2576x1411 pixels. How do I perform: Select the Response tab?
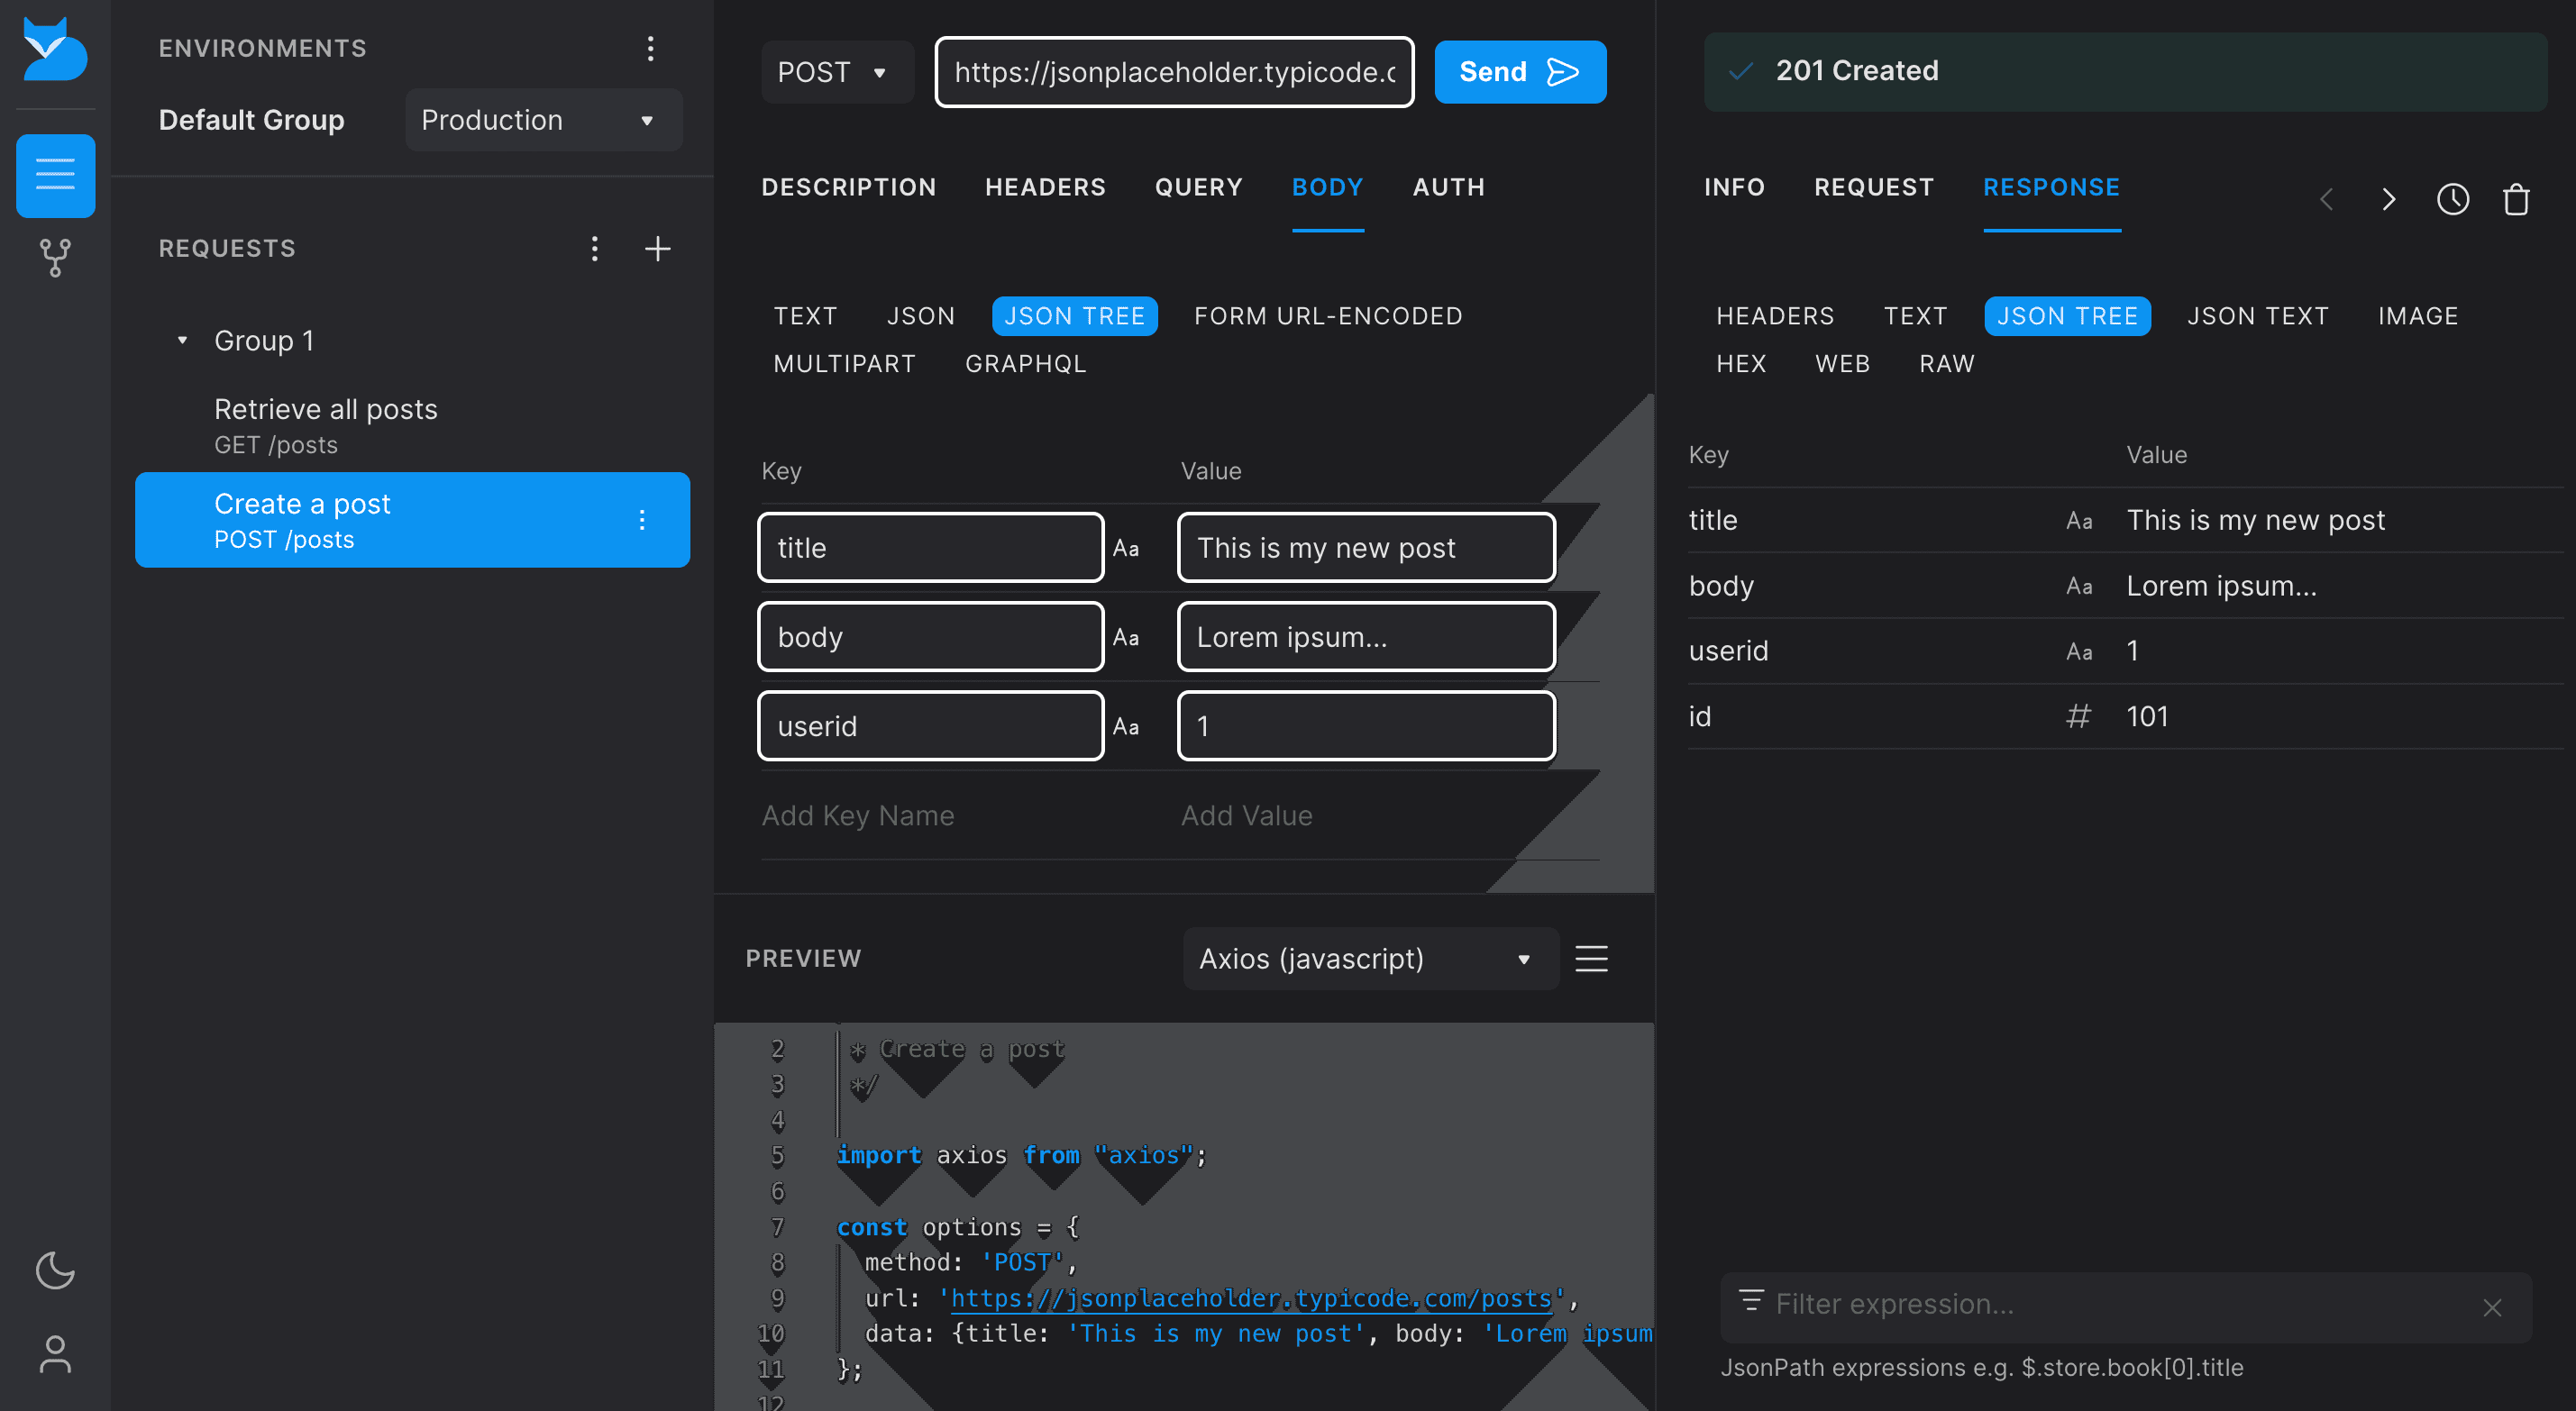pyautogui.click(x=2051, y=187)
